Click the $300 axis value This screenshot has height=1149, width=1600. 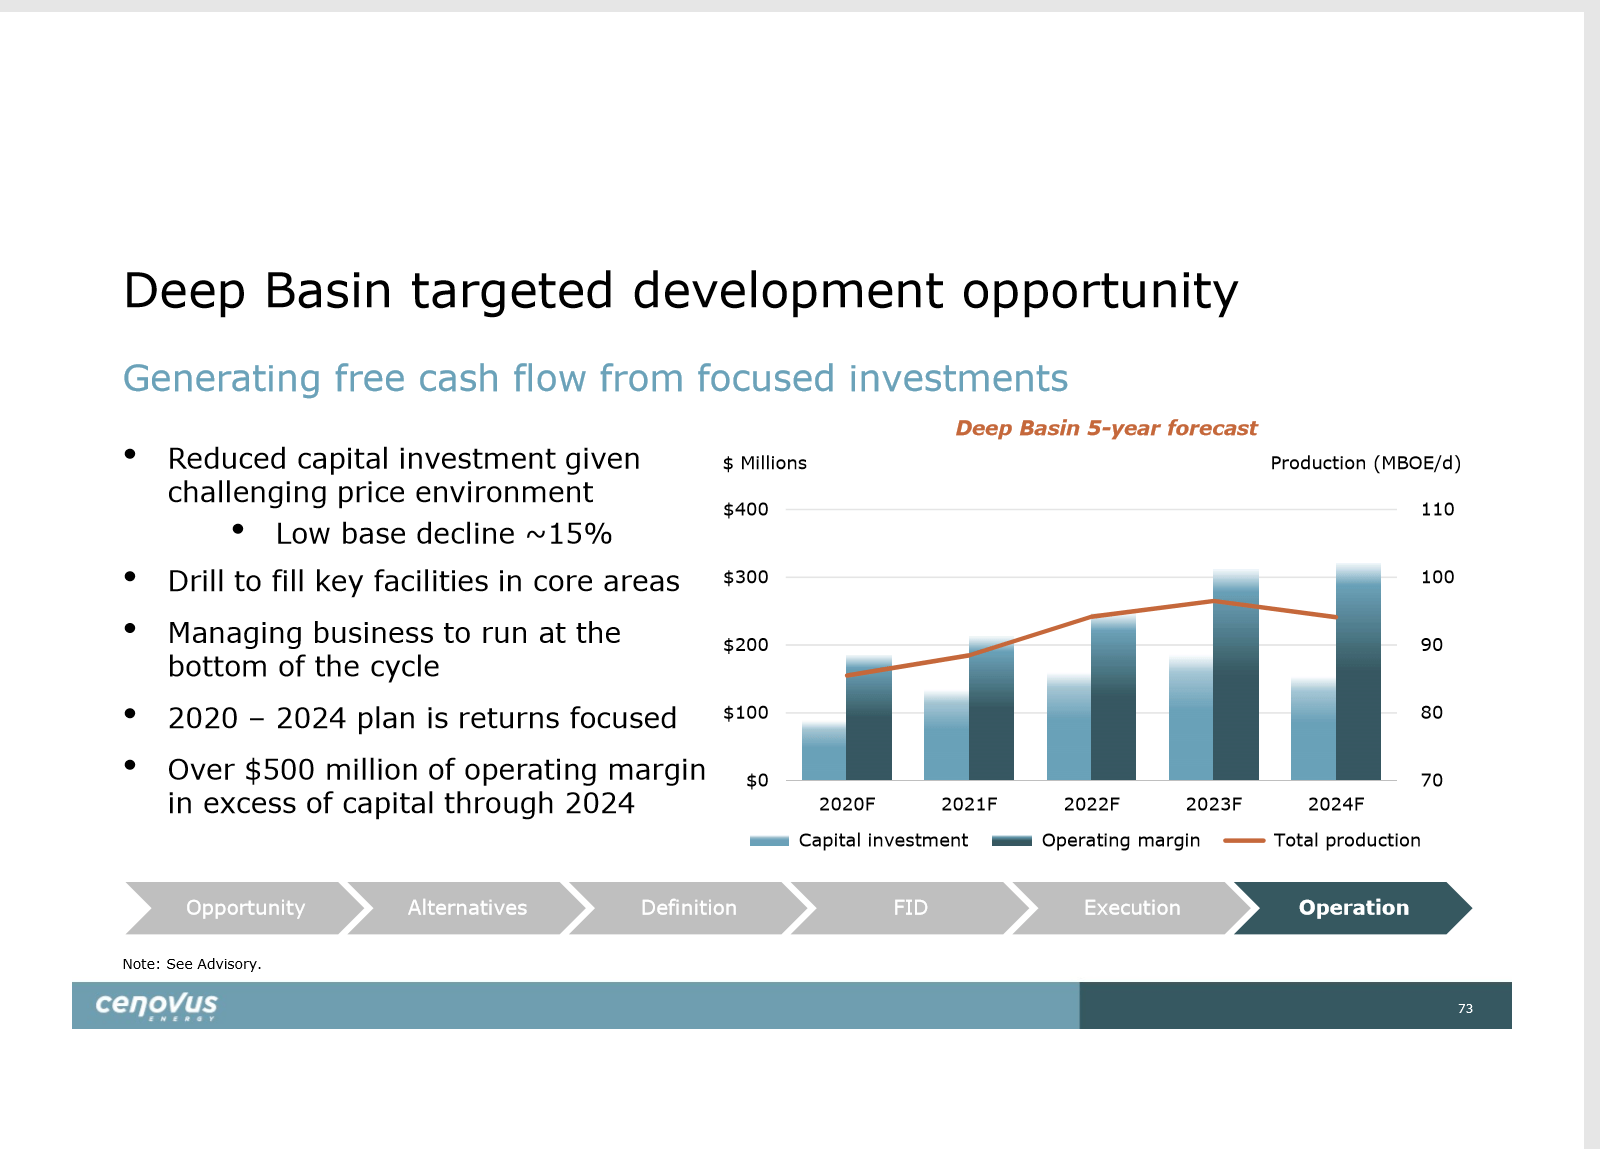coord(746,577)
